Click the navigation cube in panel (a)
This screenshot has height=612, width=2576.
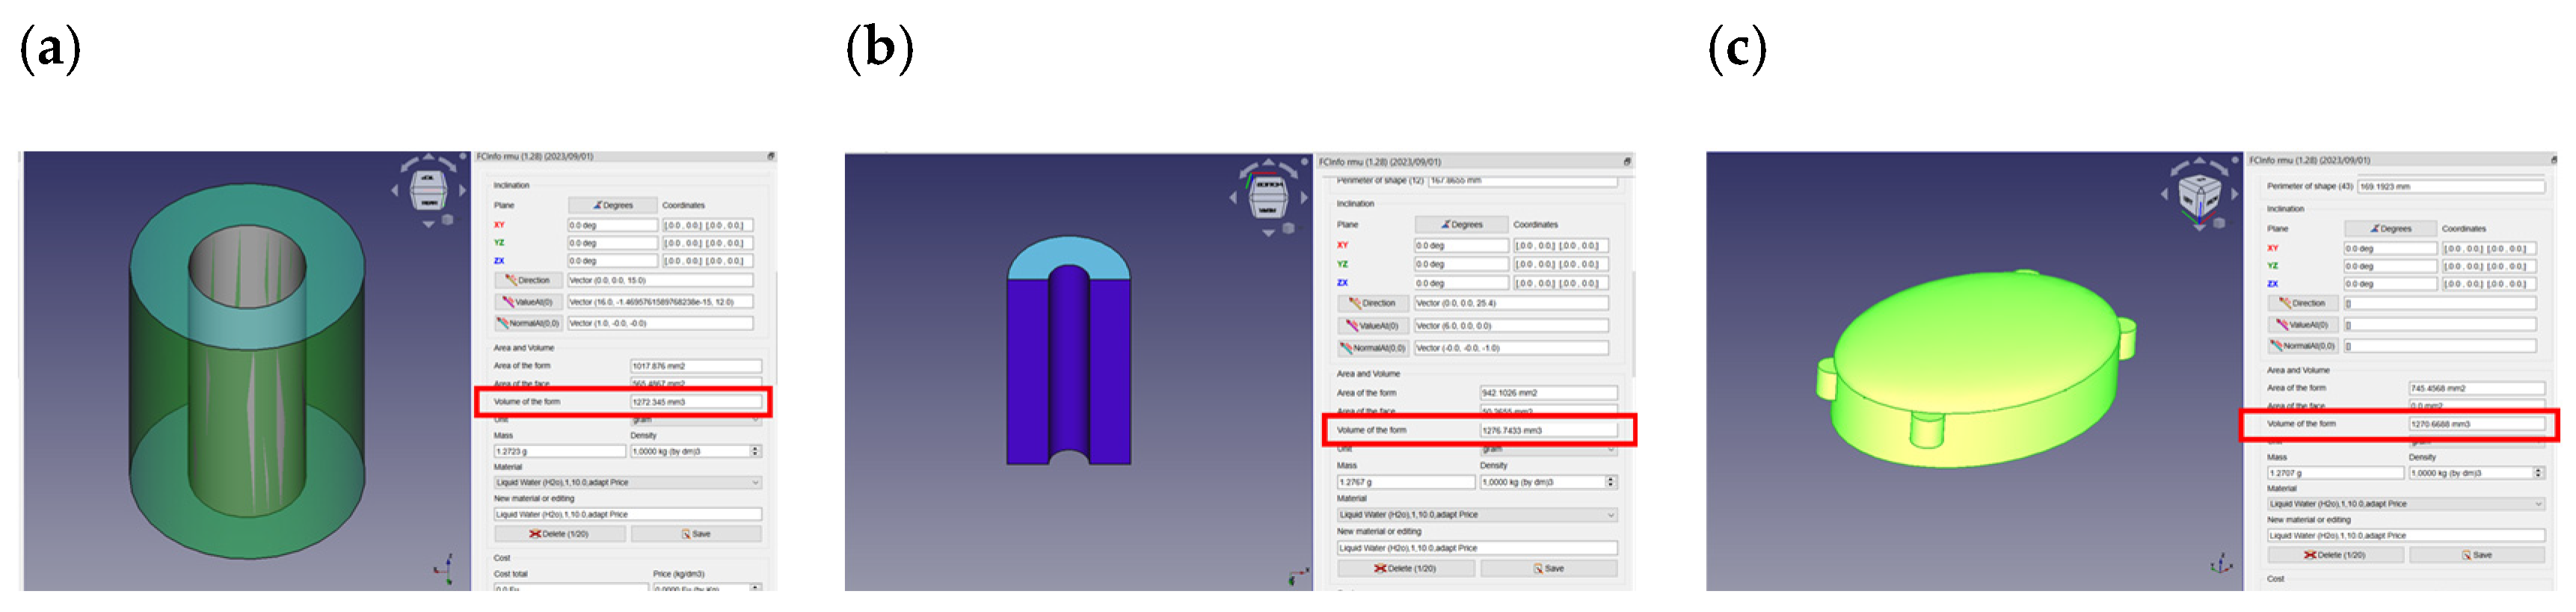[428, 188]
